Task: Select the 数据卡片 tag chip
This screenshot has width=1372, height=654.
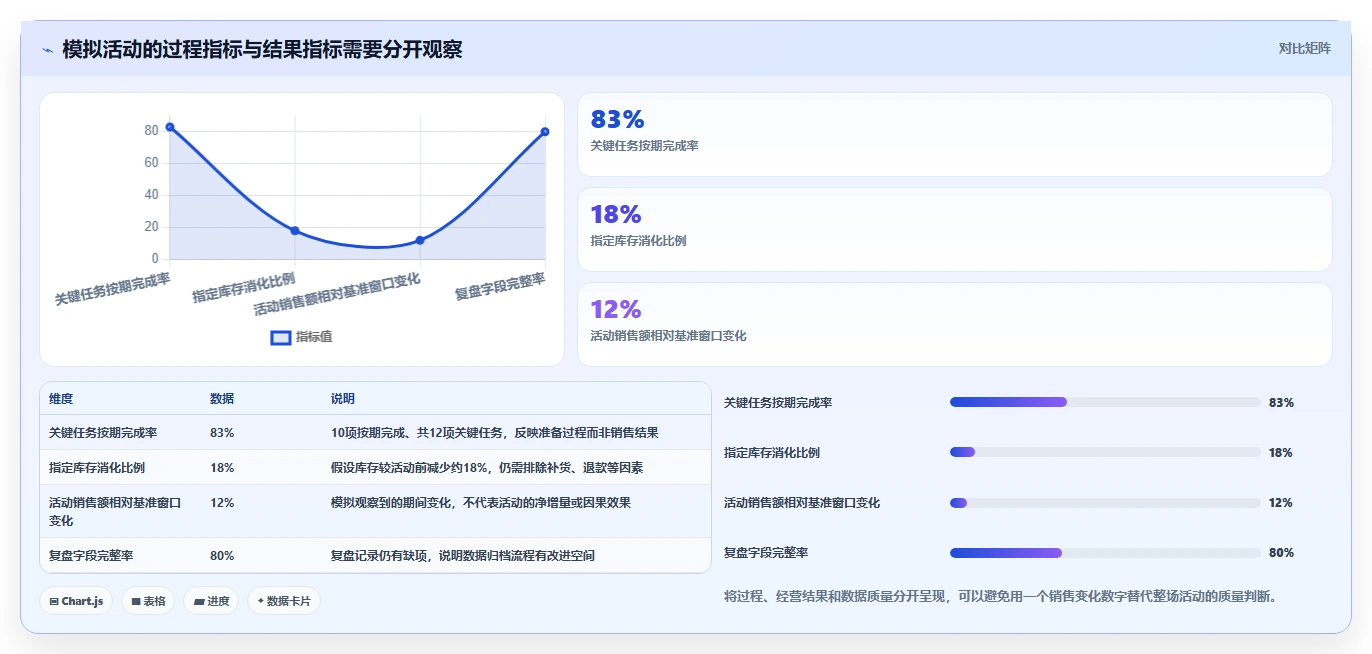Action: pyautogui.click(x=284, y=601)
